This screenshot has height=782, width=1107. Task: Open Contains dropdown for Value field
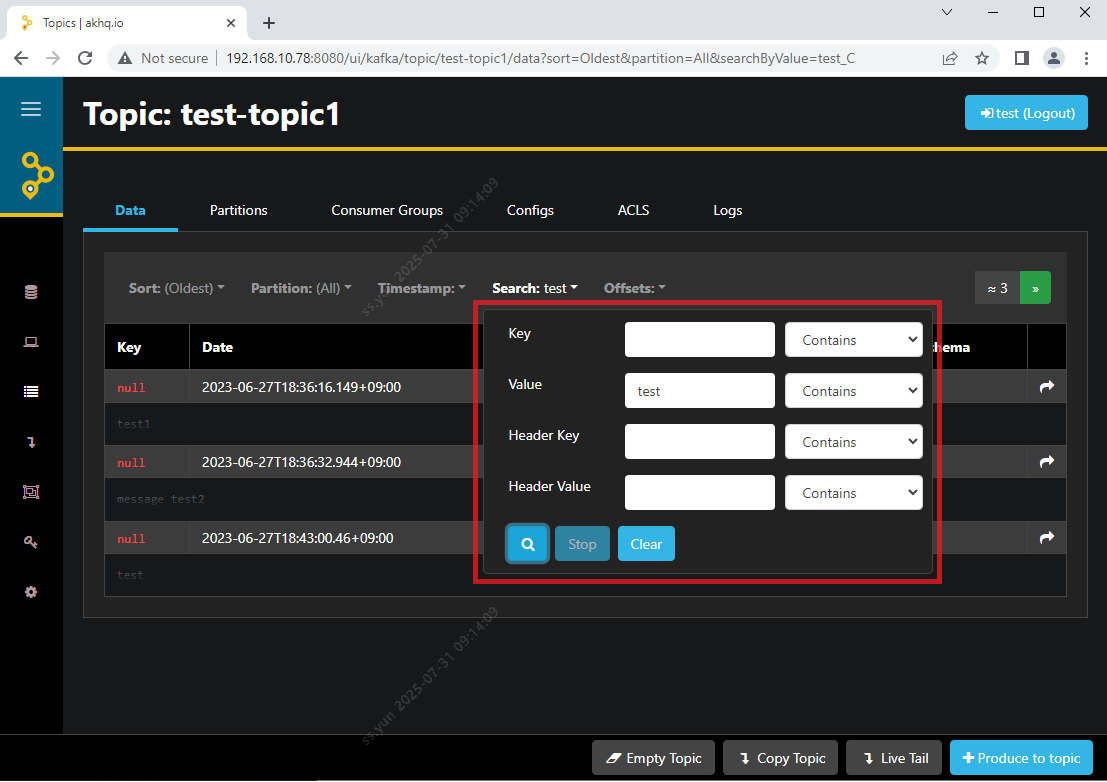point(853,391)
